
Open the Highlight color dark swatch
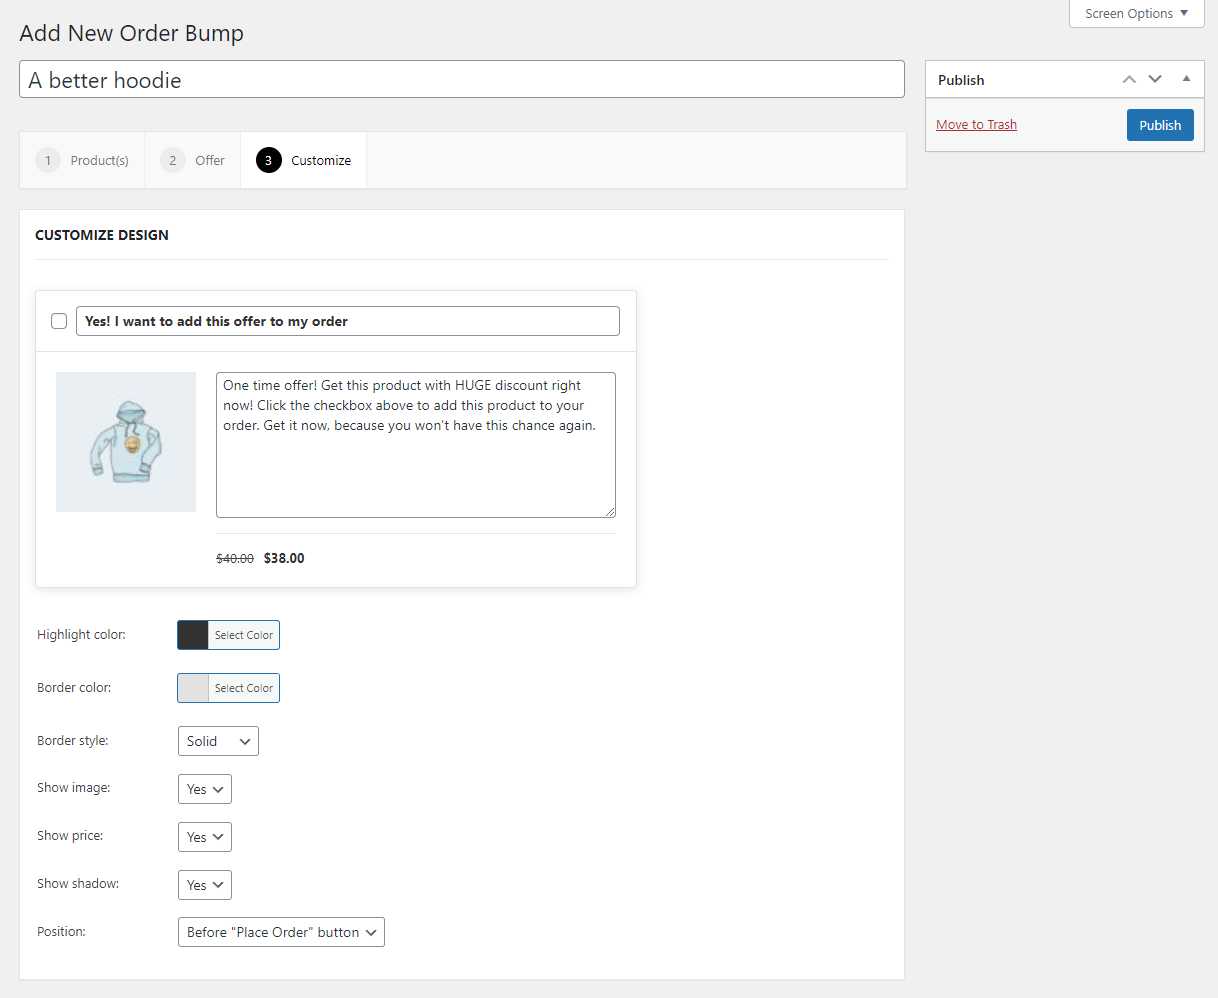coord(193,635)
